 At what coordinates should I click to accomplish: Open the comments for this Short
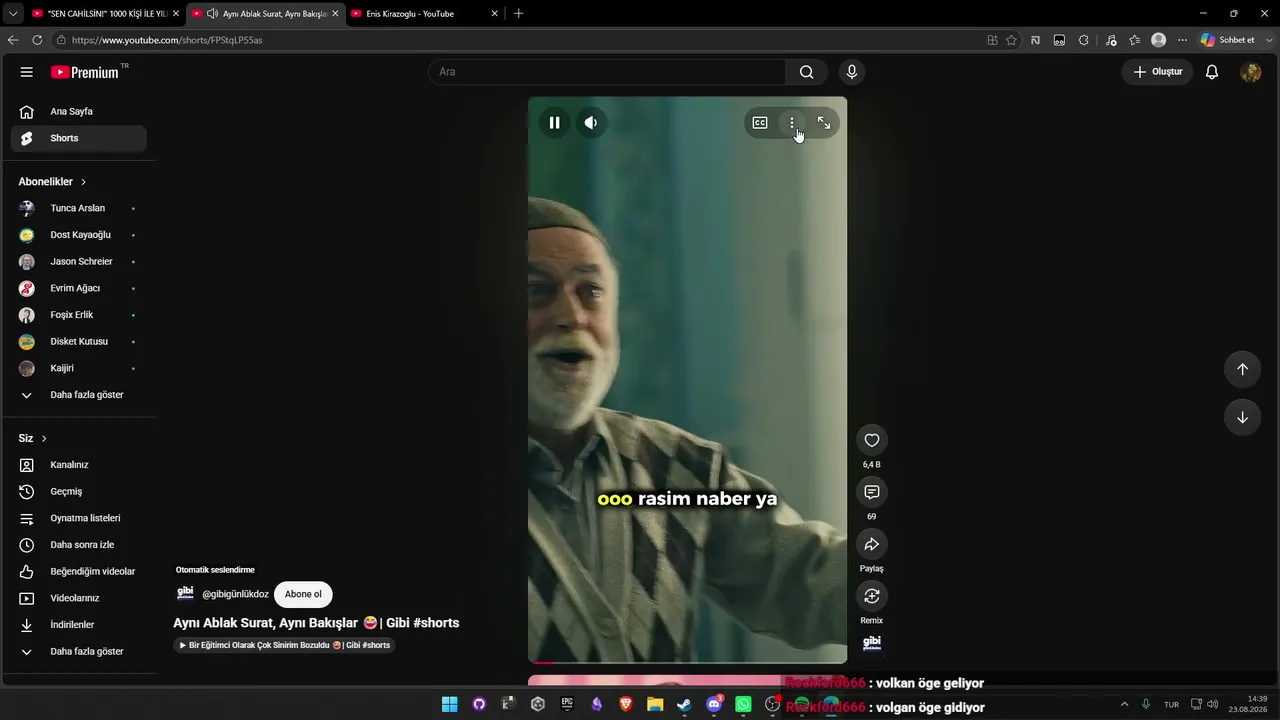872,492
